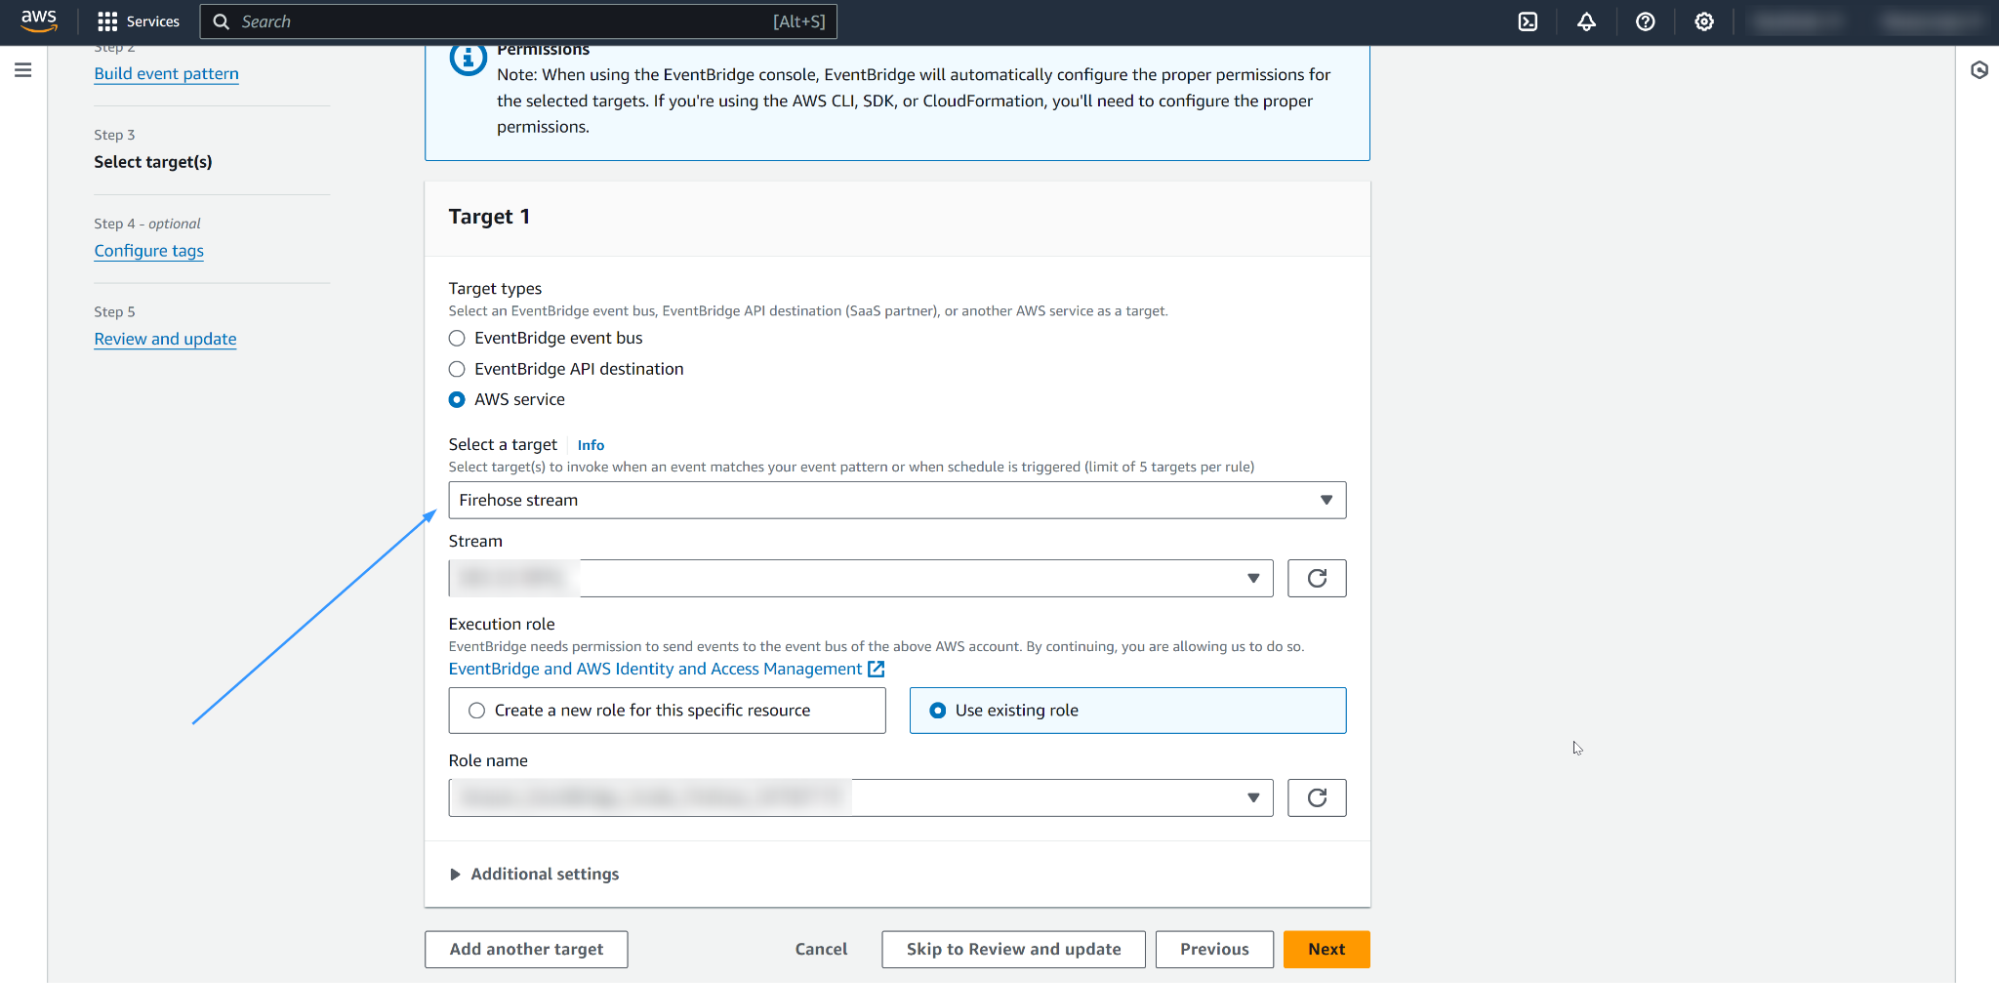Click the AWS home logo
1999x983 pixels.
tap(38, 21)
